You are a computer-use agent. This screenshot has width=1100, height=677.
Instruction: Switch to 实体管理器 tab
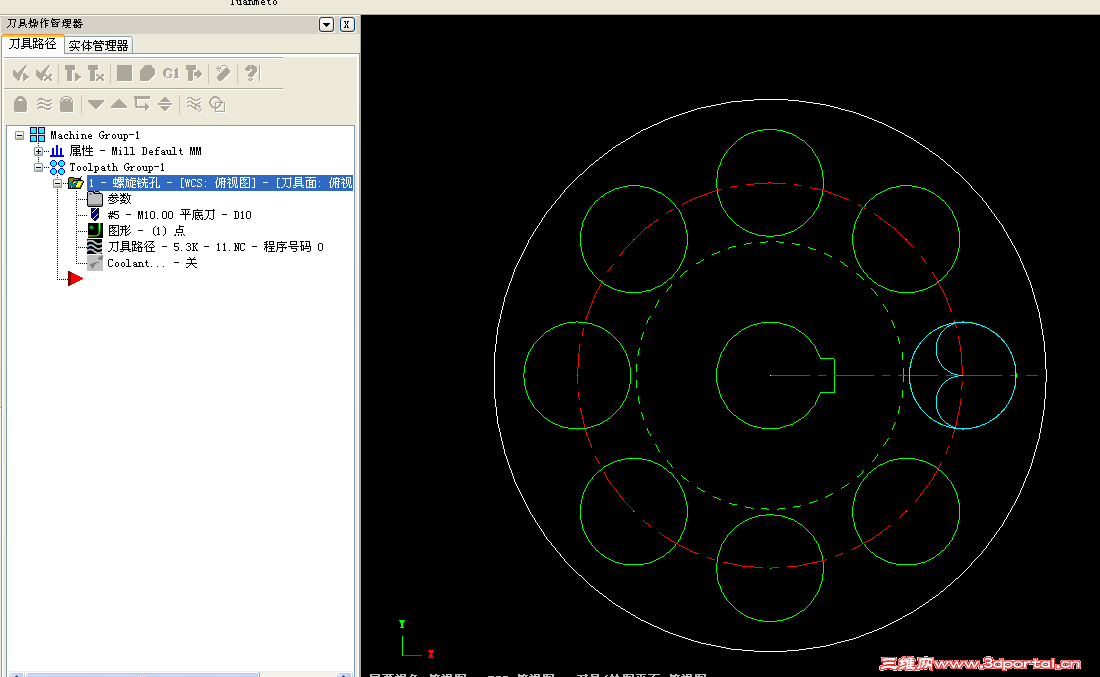point(98,46)
